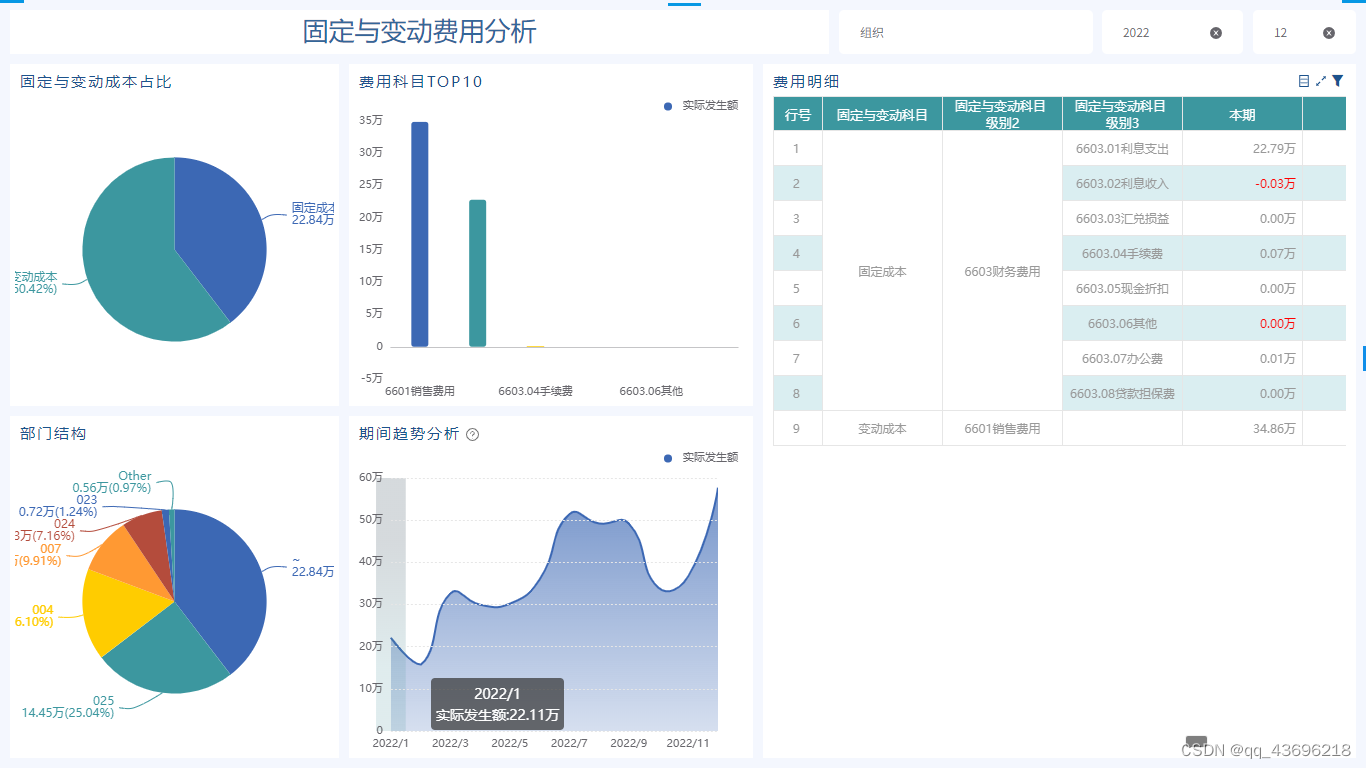1366x768 pixels.
Task: Sort by the 本期 column header
Action: point(1242,115)
